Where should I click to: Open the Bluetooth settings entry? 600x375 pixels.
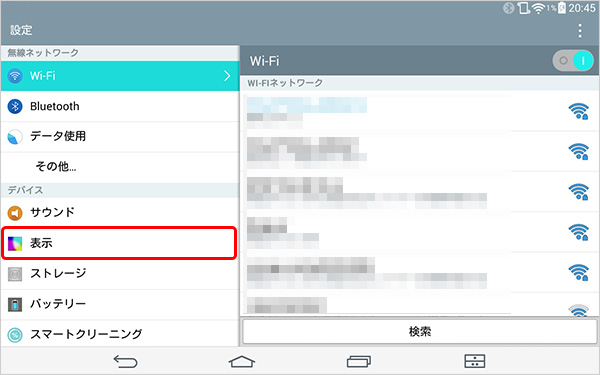coord(120,106)
